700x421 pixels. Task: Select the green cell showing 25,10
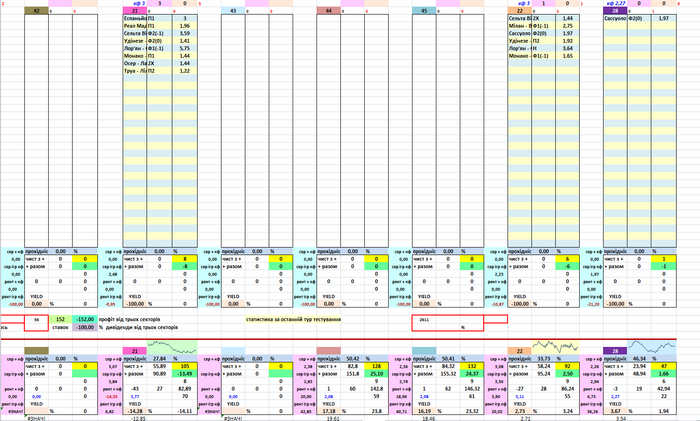click(x=376, y=374)
